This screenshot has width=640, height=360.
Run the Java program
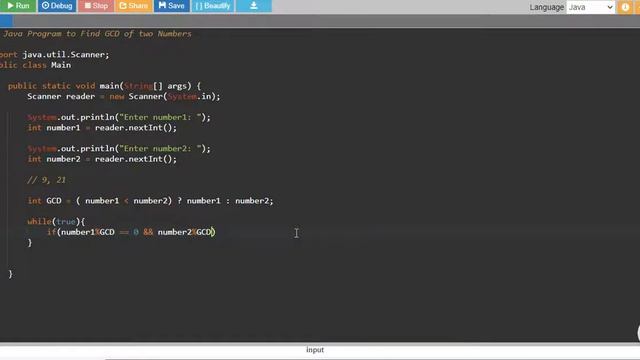(18, 6)
